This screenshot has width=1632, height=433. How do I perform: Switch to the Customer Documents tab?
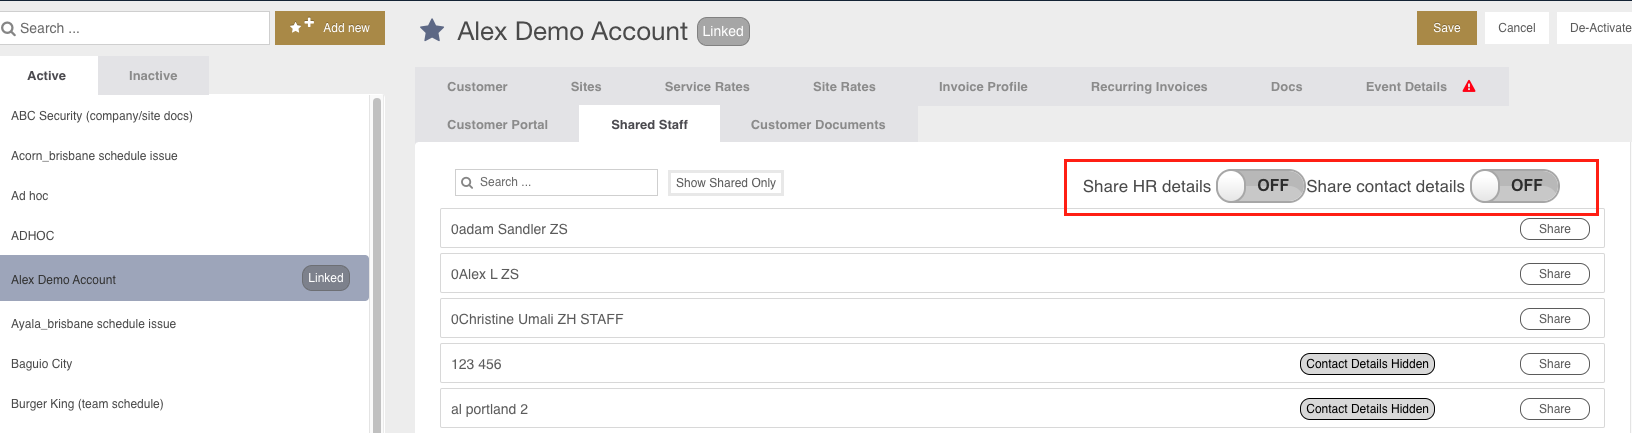coord(818,125)
